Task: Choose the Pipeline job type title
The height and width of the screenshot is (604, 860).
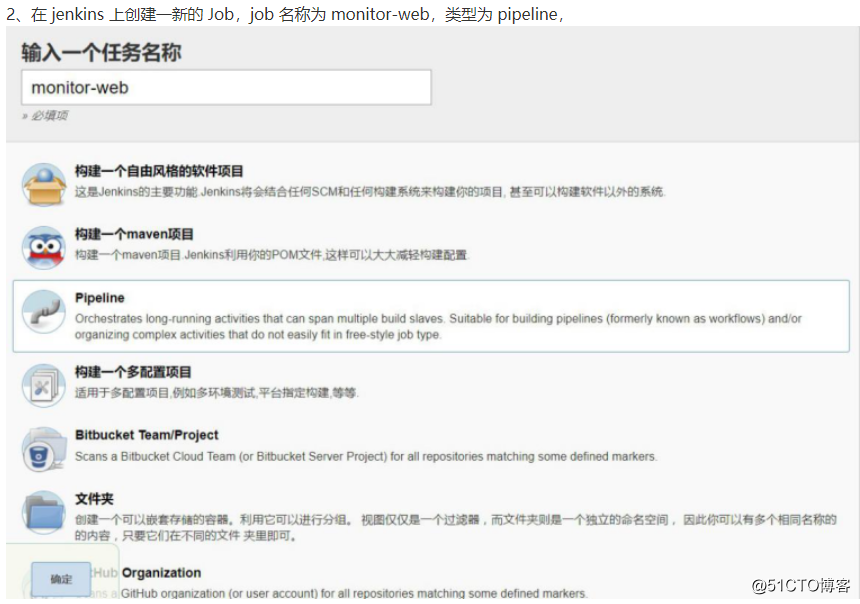Action: click(100, 298)
